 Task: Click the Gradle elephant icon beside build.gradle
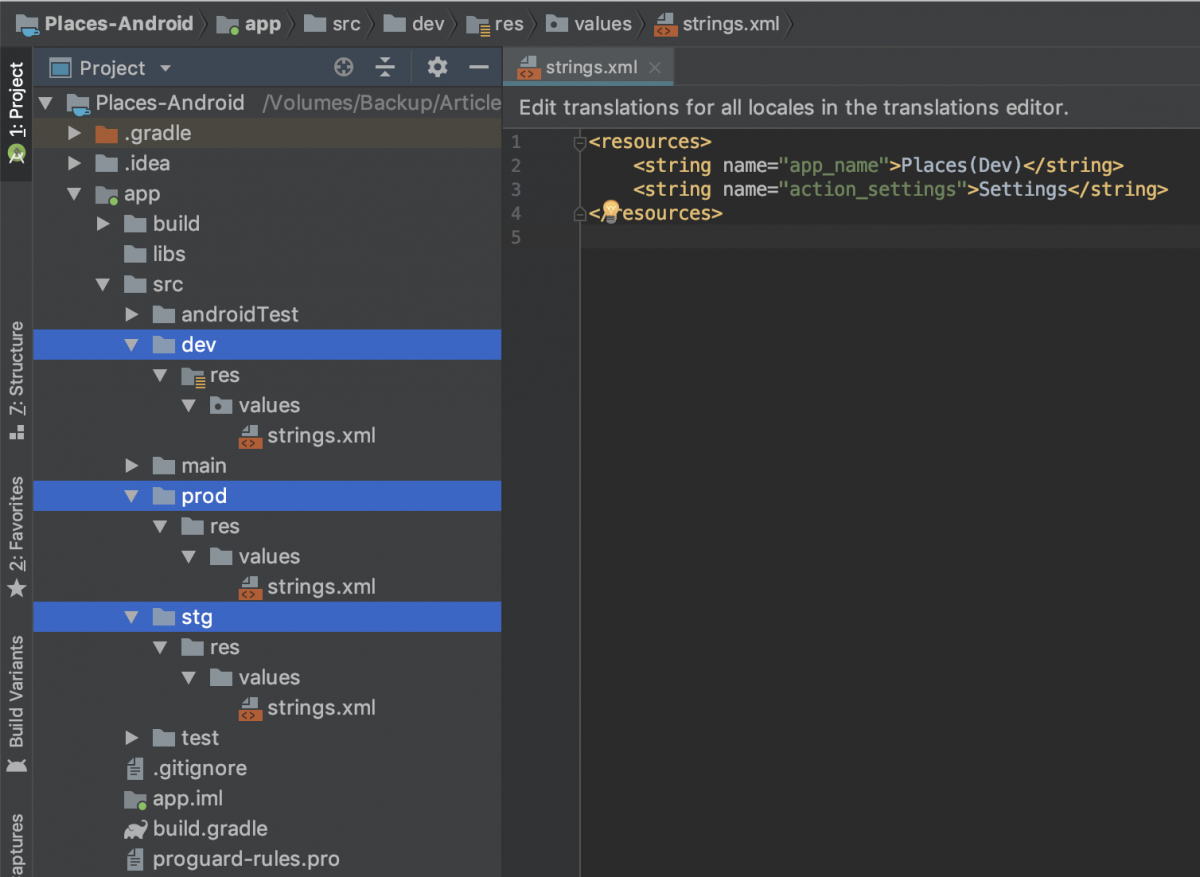[x=135, y=829]
